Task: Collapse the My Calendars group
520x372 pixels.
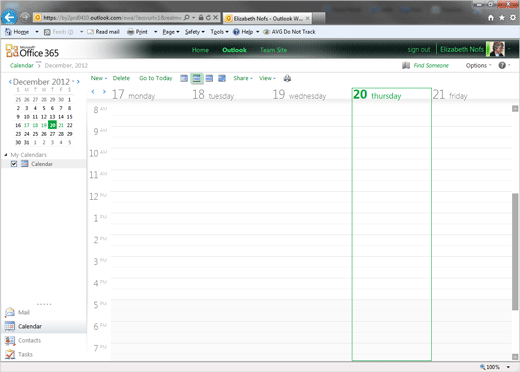Action: coord(6,155)
